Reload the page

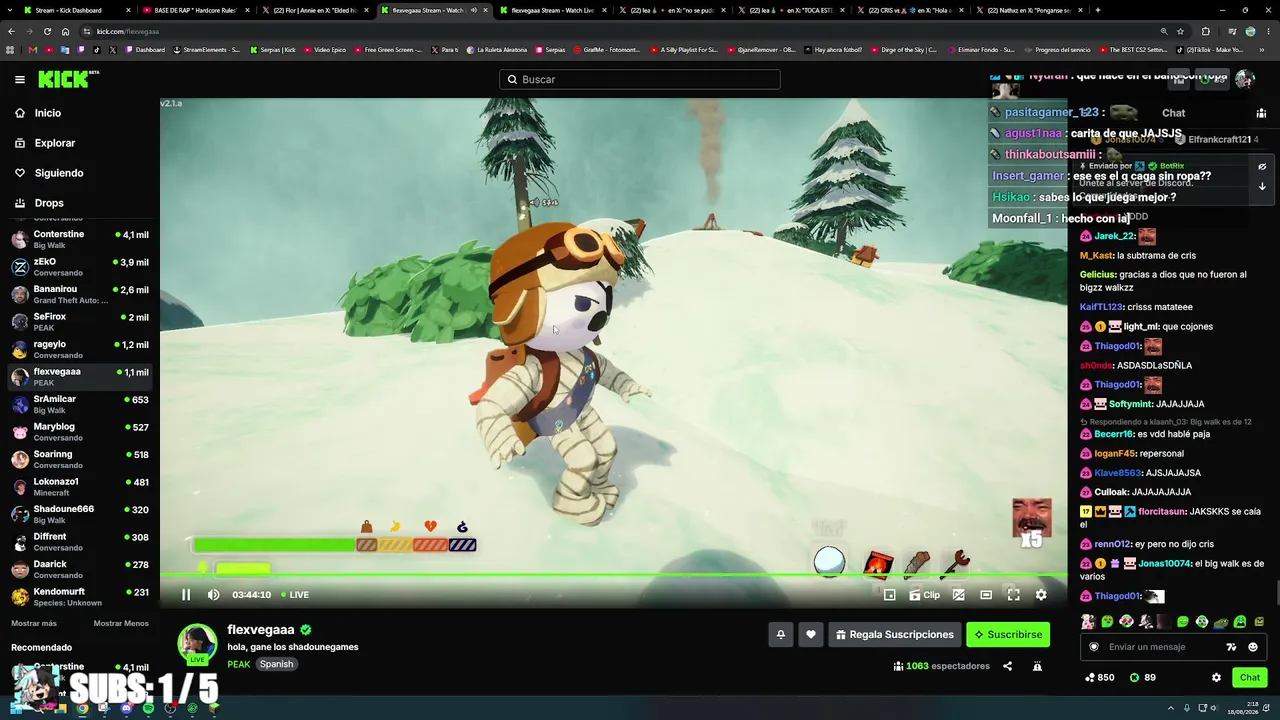47,31
